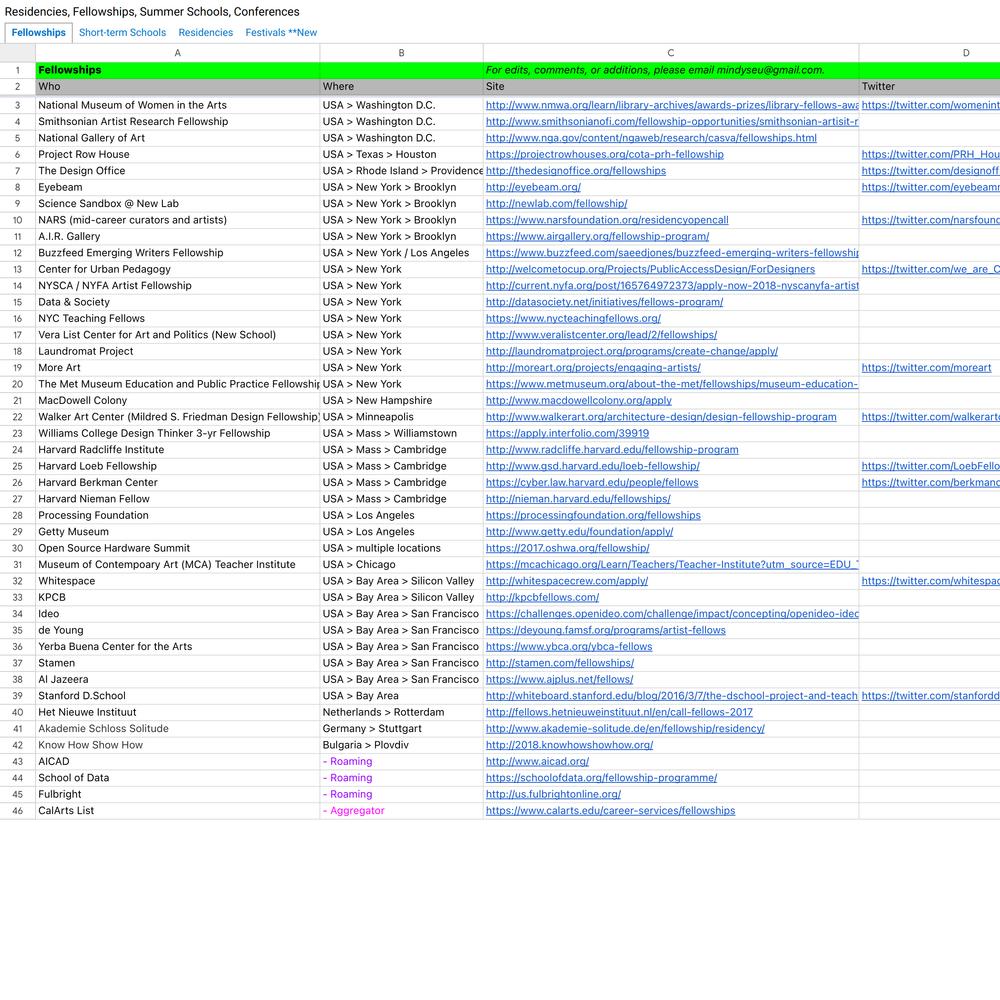
Task: Open the 2017.oshwa.org fellowship link
Action: click(x=568, y=548)
